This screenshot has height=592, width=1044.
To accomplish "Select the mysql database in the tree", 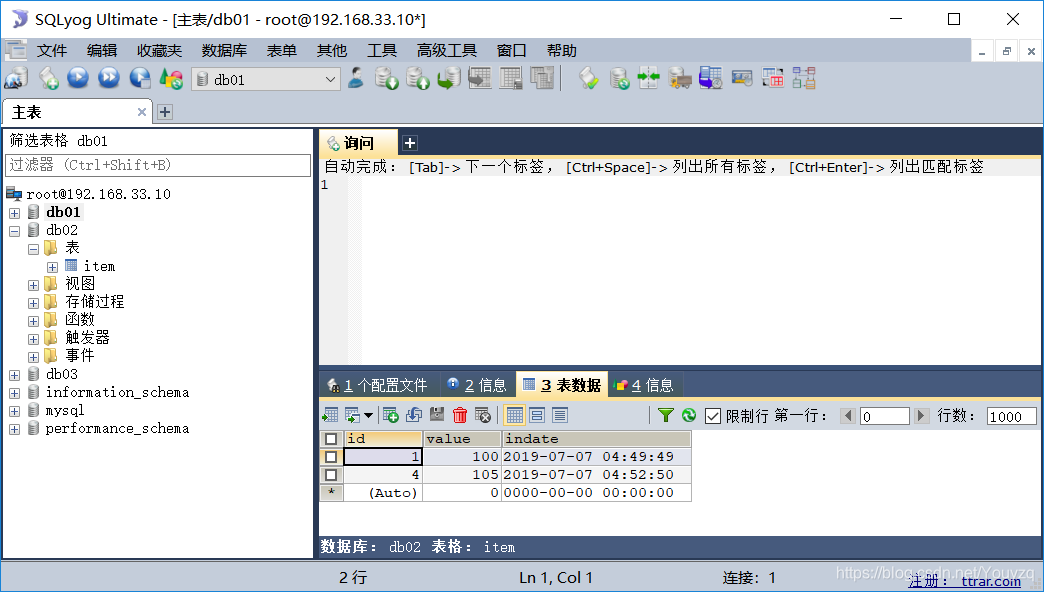I will click(x=65, y=410).
